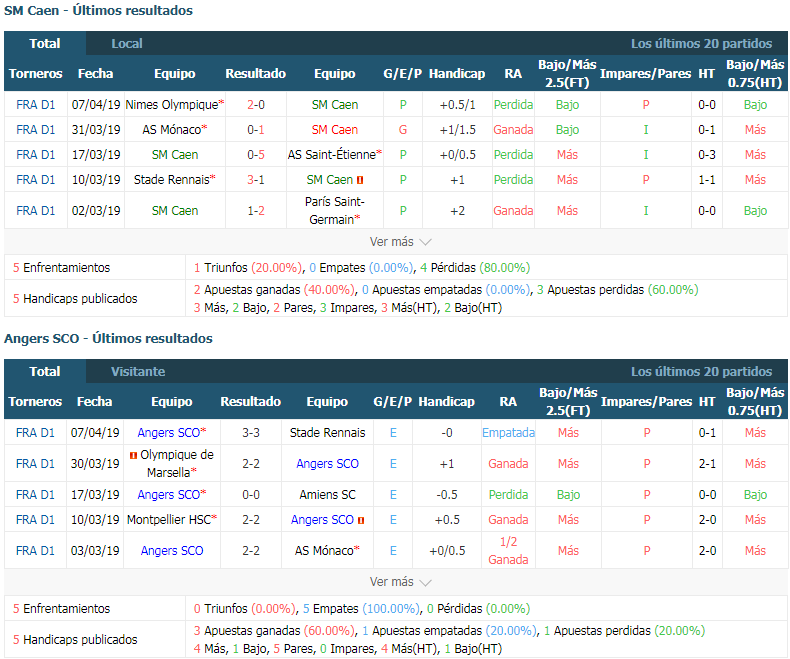Click AS Mónaco in the 03/03/19 row
The image size is (790, 659).
[324, 551]
